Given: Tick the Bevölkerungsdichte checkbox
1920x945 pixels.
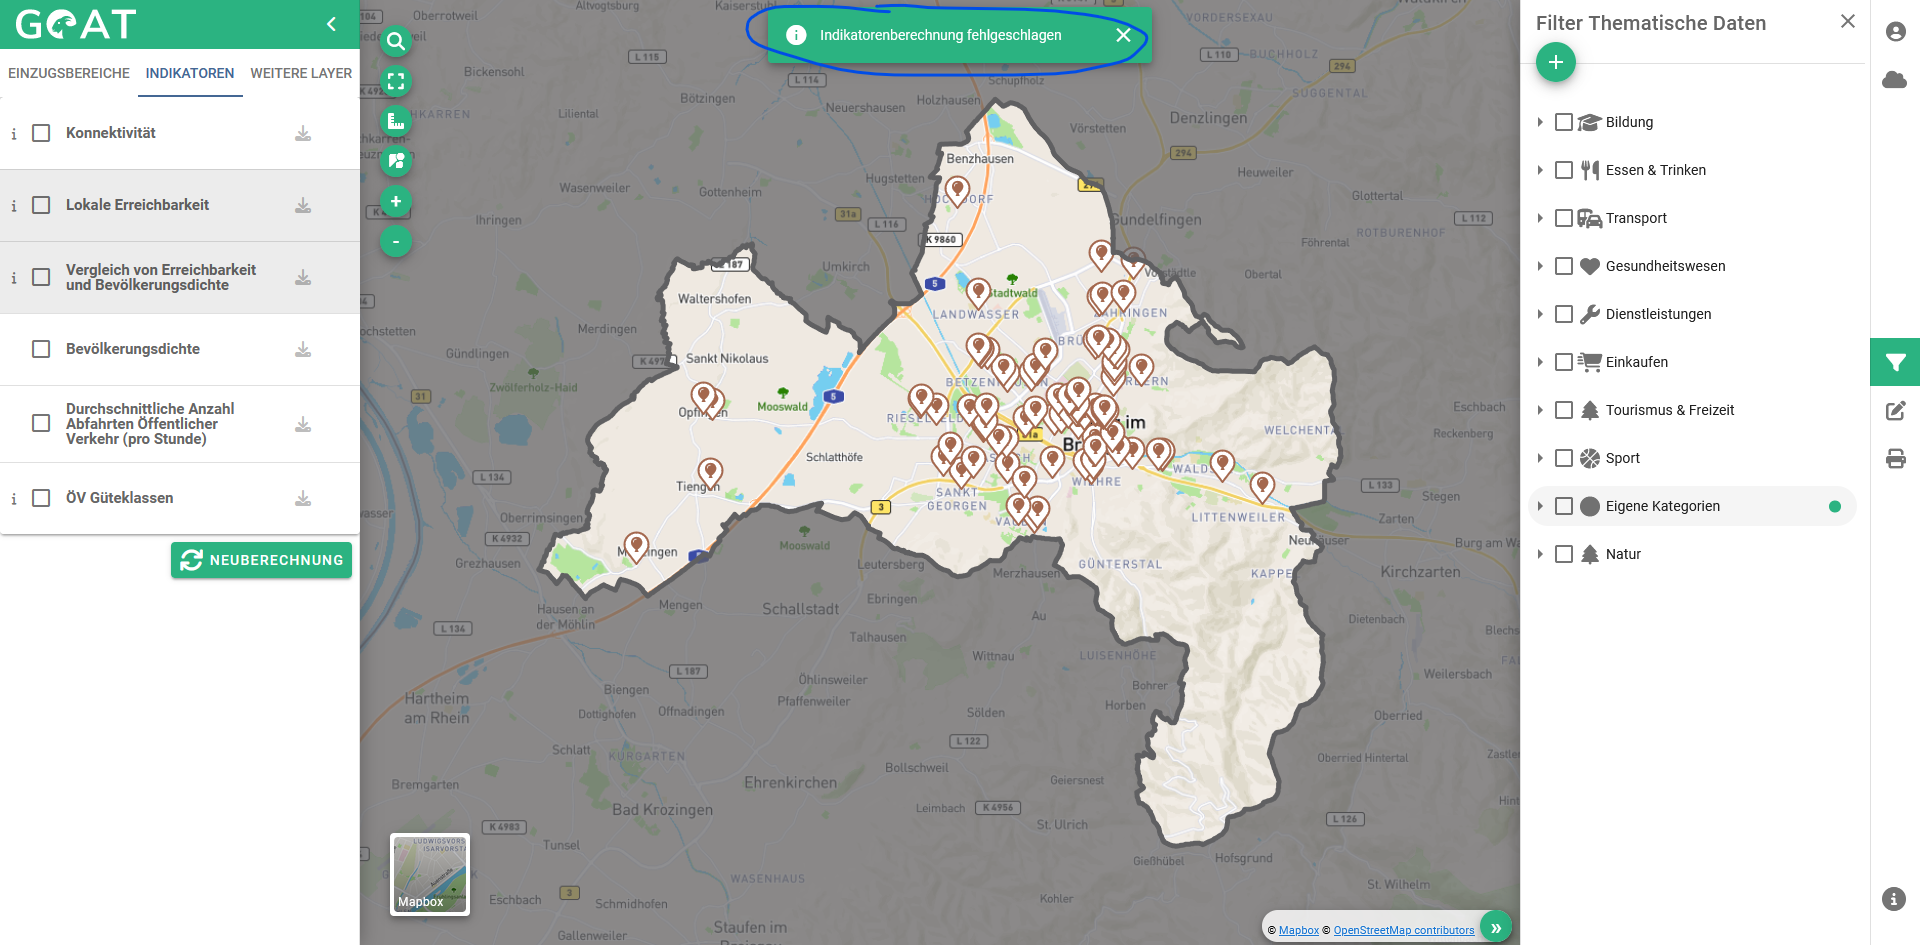Looking at the screenshot, I should tap(40, 349).
